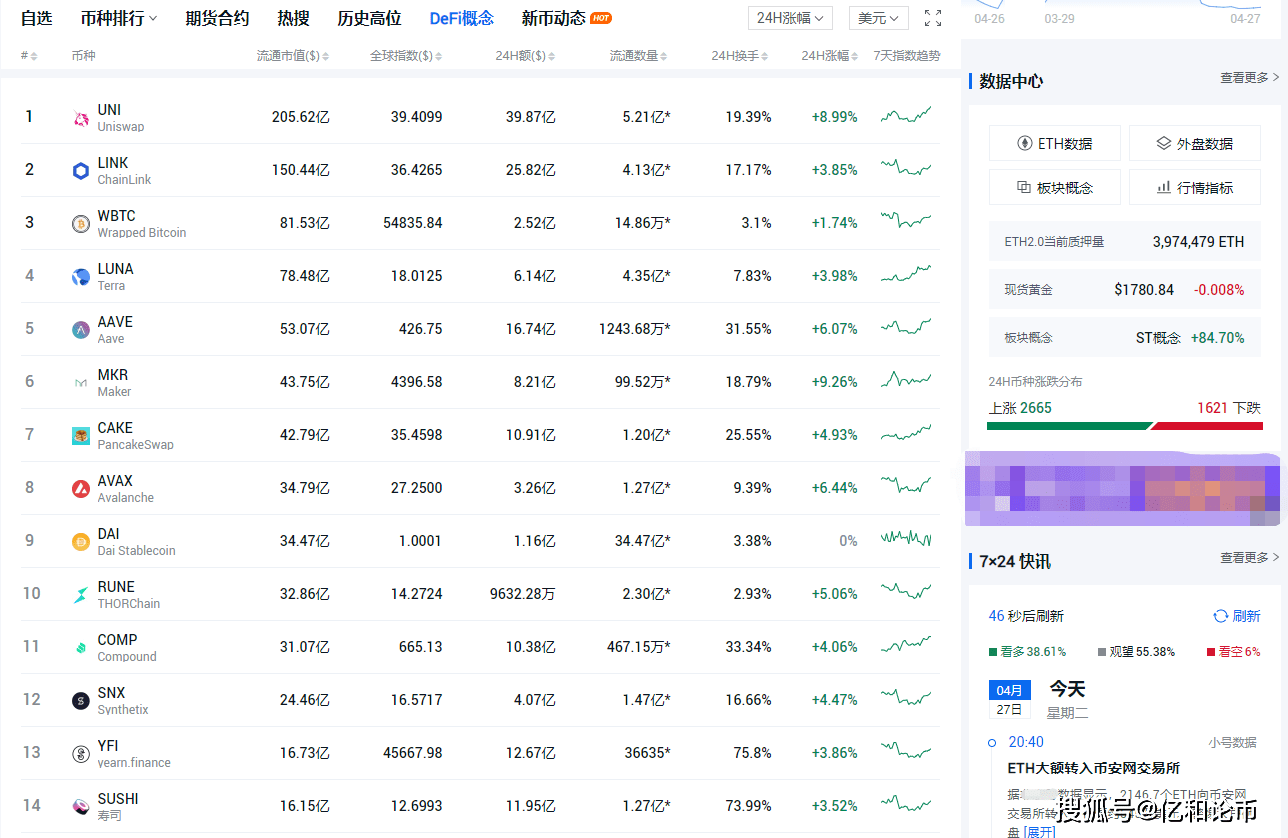Click the pixelated banner advertisement
The height and width of the screenshot is (838, 1288).
coord(1122,488)
